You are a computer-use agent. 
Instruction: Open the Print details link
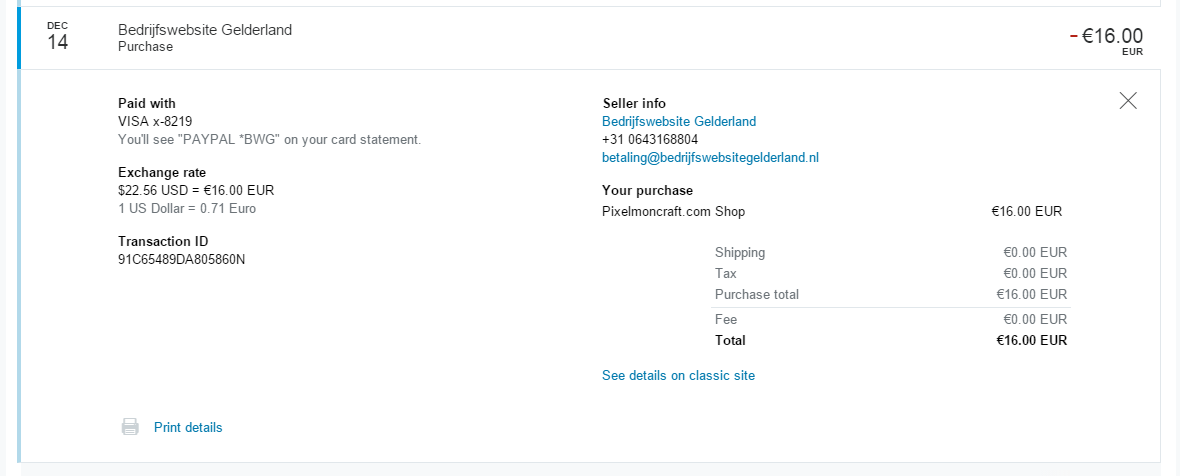tap(188, 427)
